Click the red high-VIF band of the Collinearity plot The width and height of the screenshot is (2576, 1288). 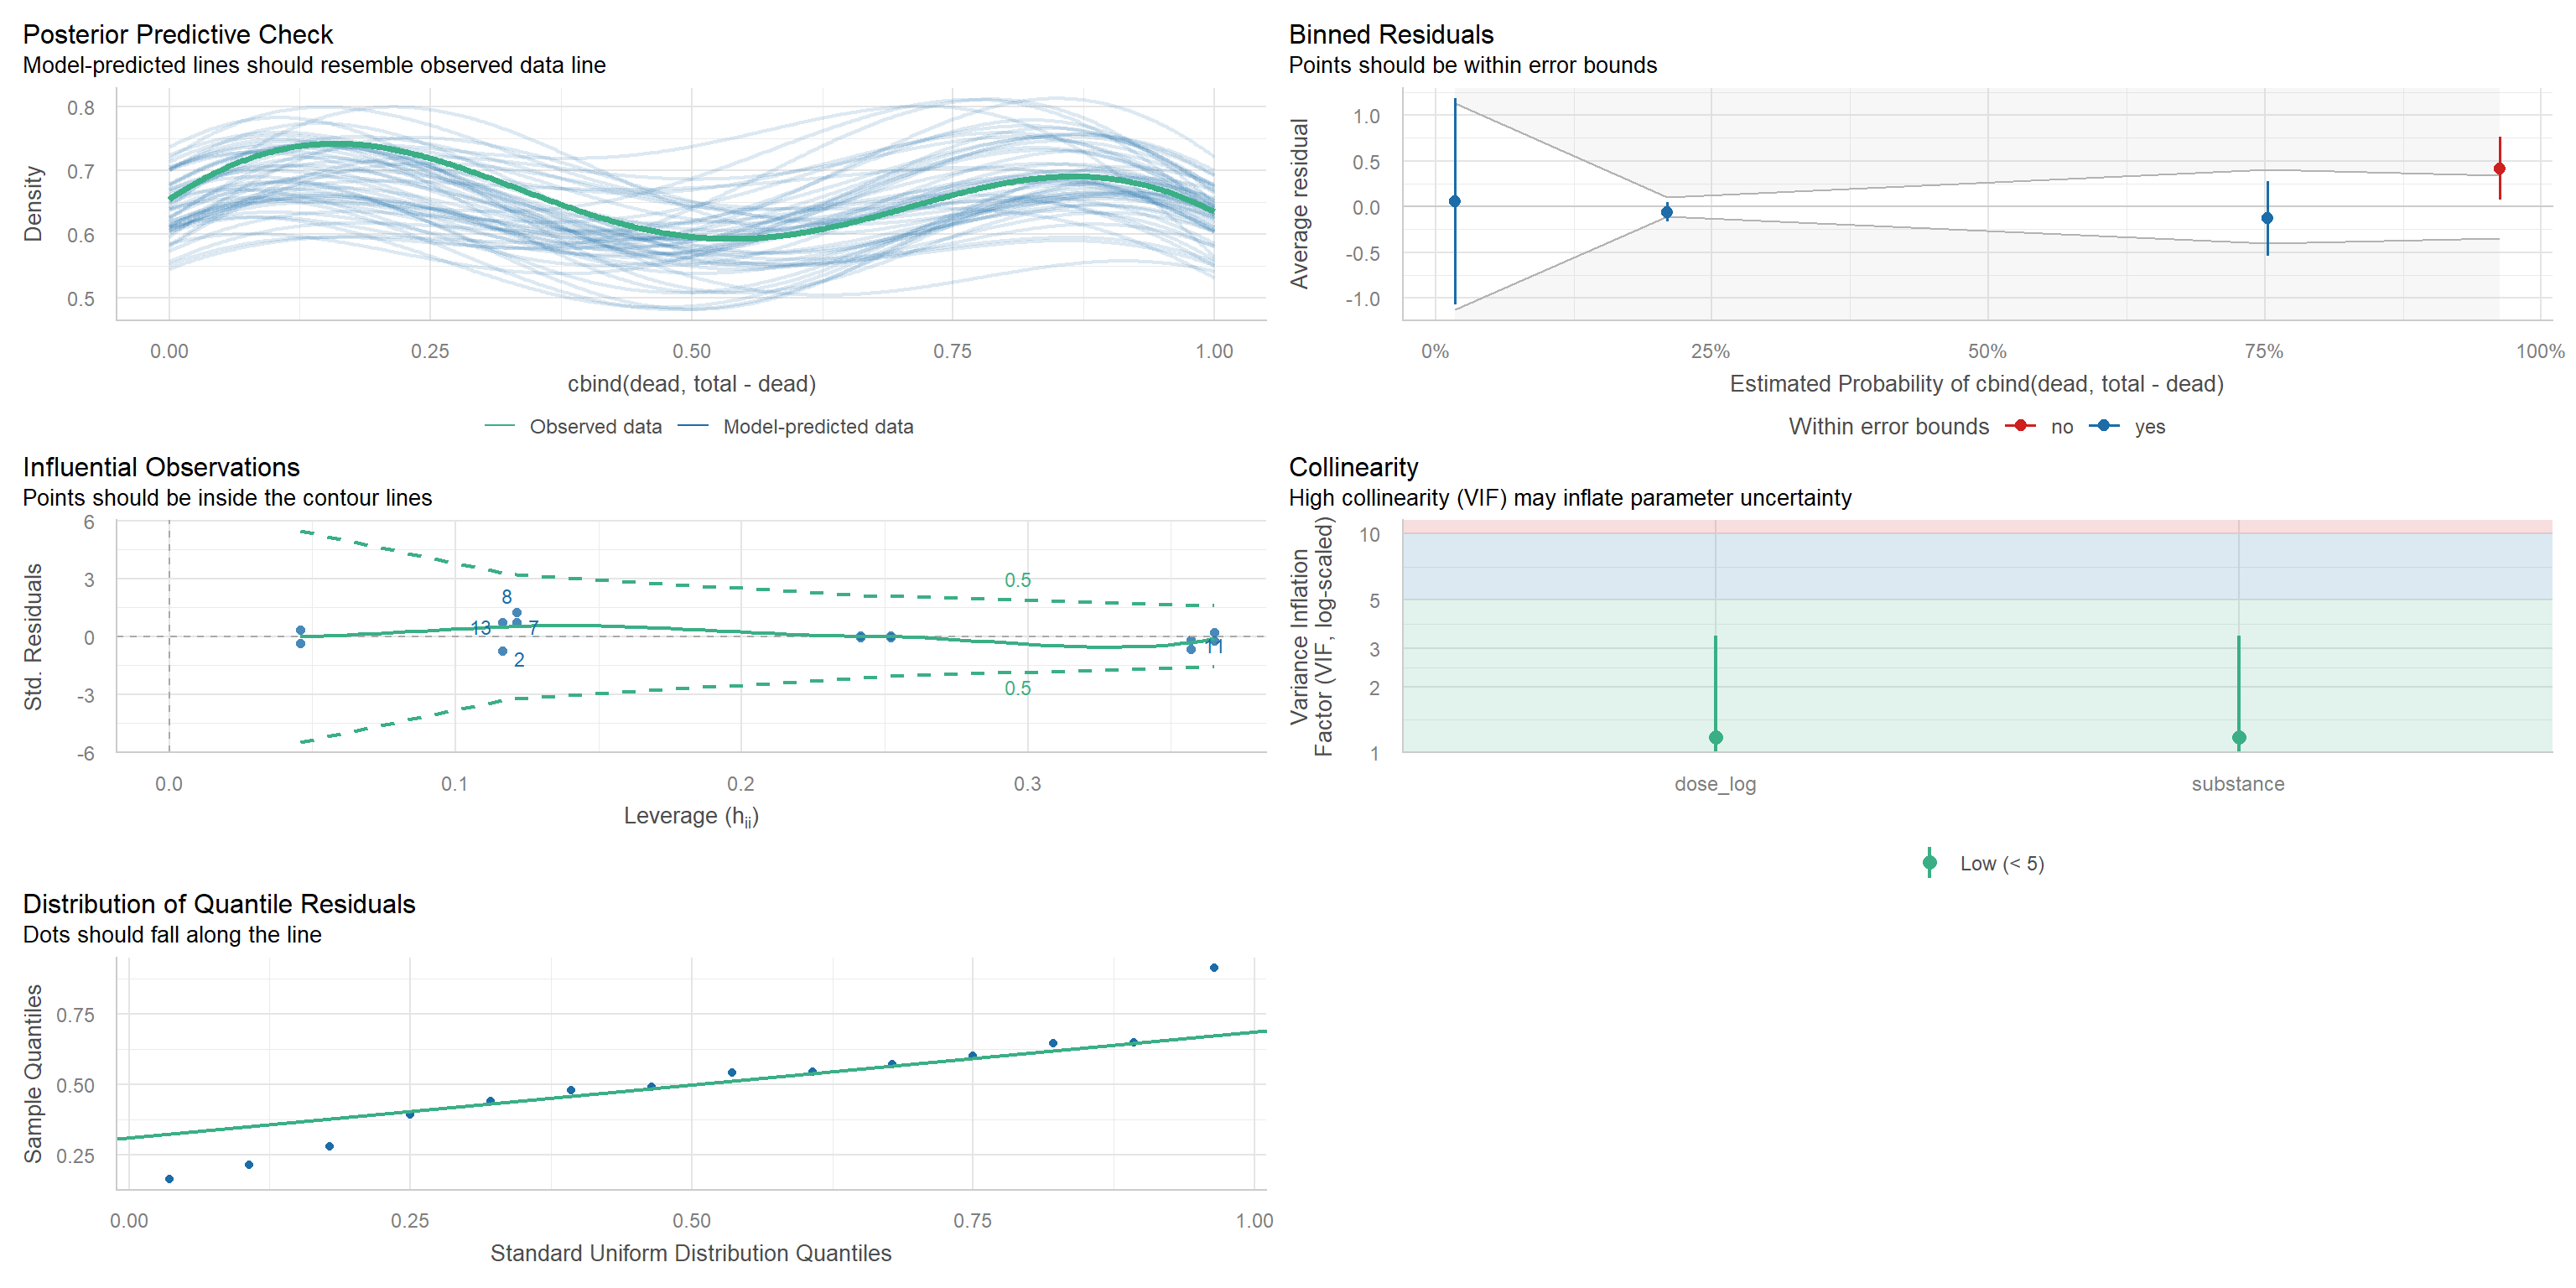tap(1976, 526)
